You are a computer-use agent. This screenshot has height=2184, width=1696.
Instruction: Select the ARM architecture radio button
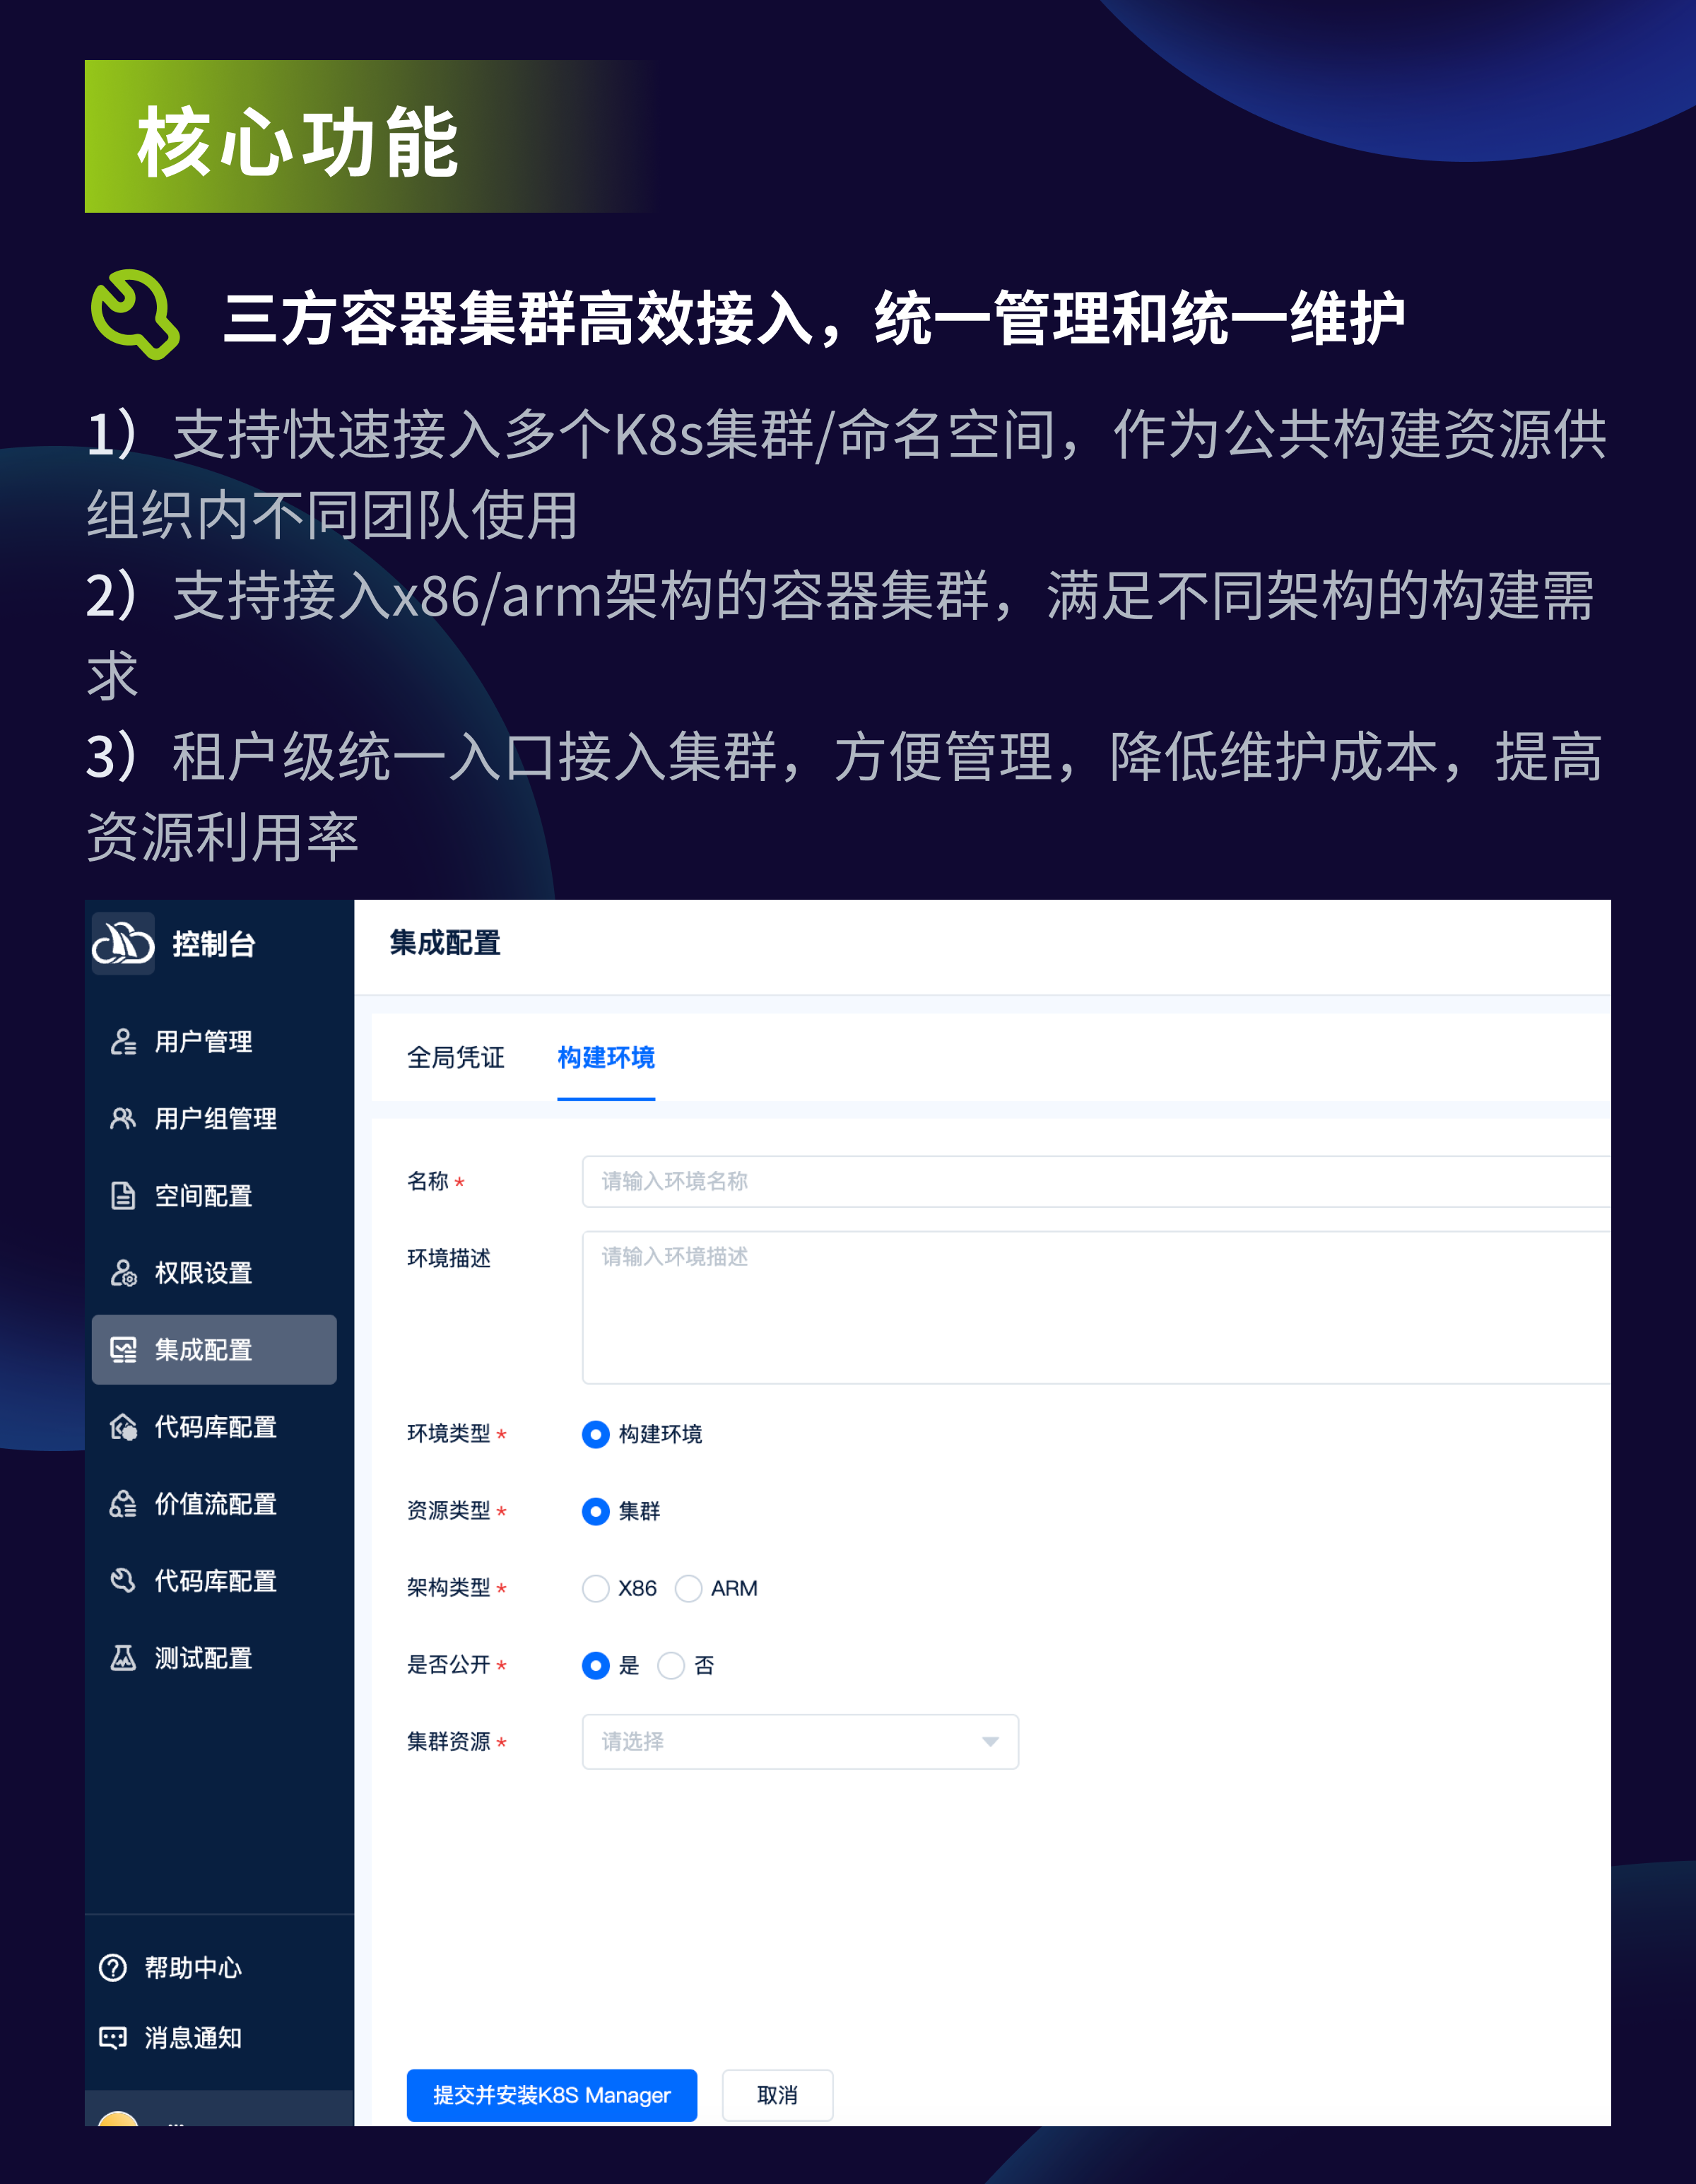[688, 1588]
